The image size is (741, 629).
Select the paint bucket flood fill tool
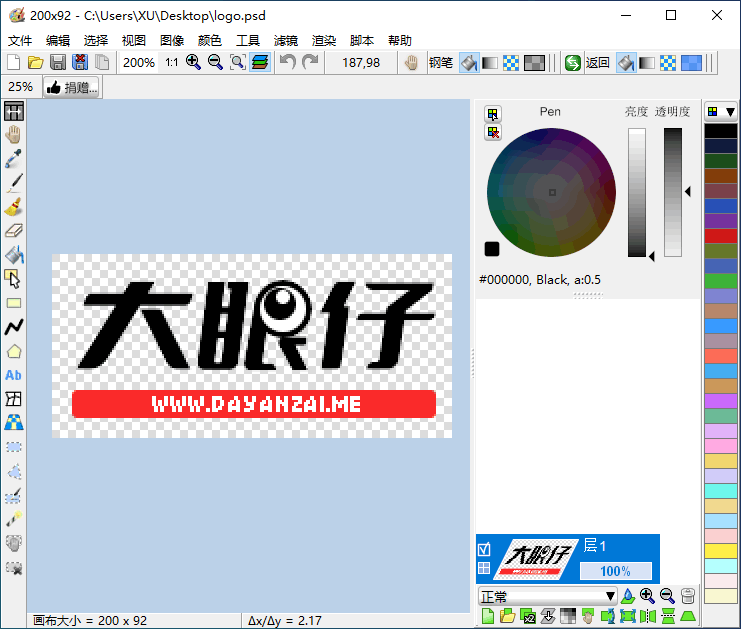(14, 255)
